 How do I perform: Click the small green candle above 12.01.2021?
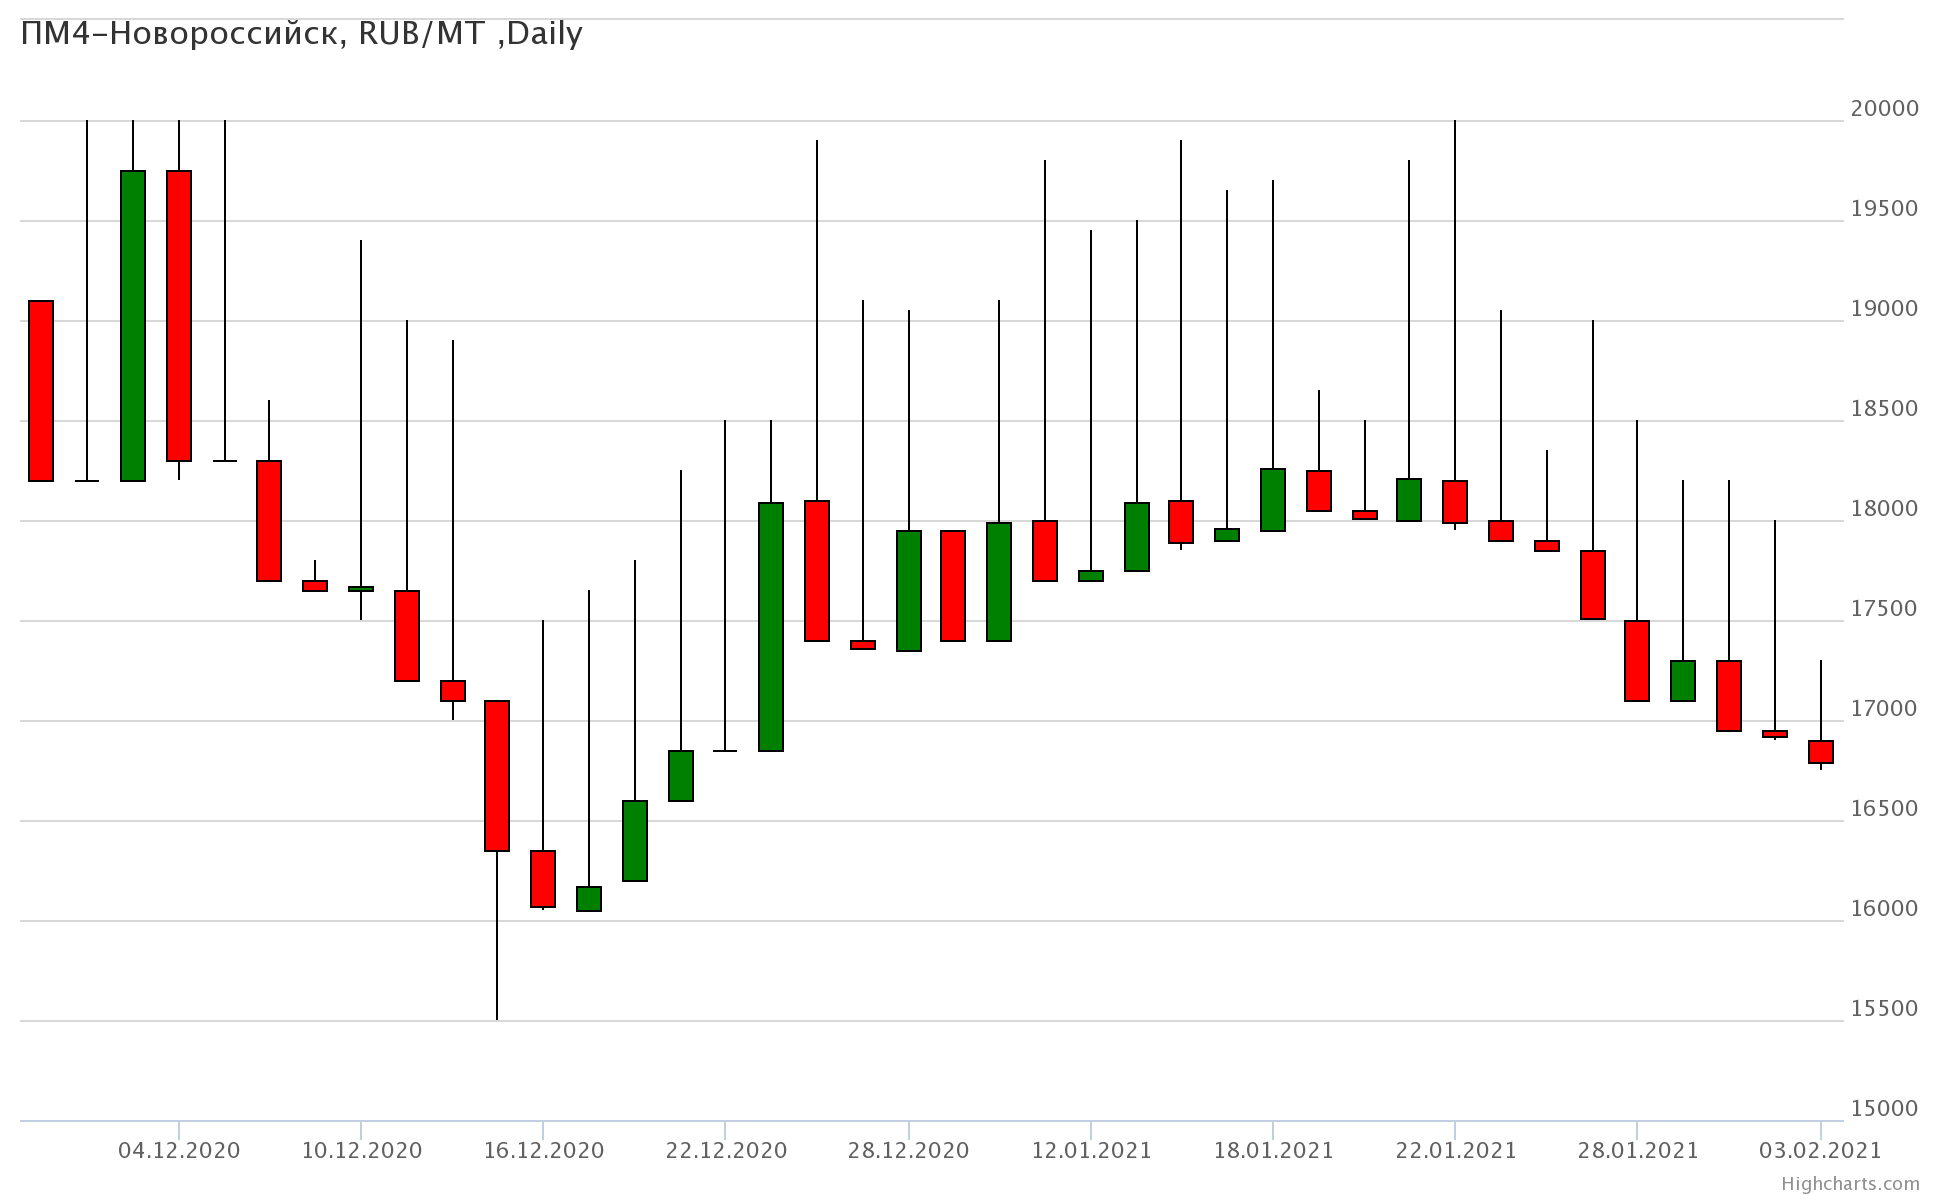[x=1091, y=576]
